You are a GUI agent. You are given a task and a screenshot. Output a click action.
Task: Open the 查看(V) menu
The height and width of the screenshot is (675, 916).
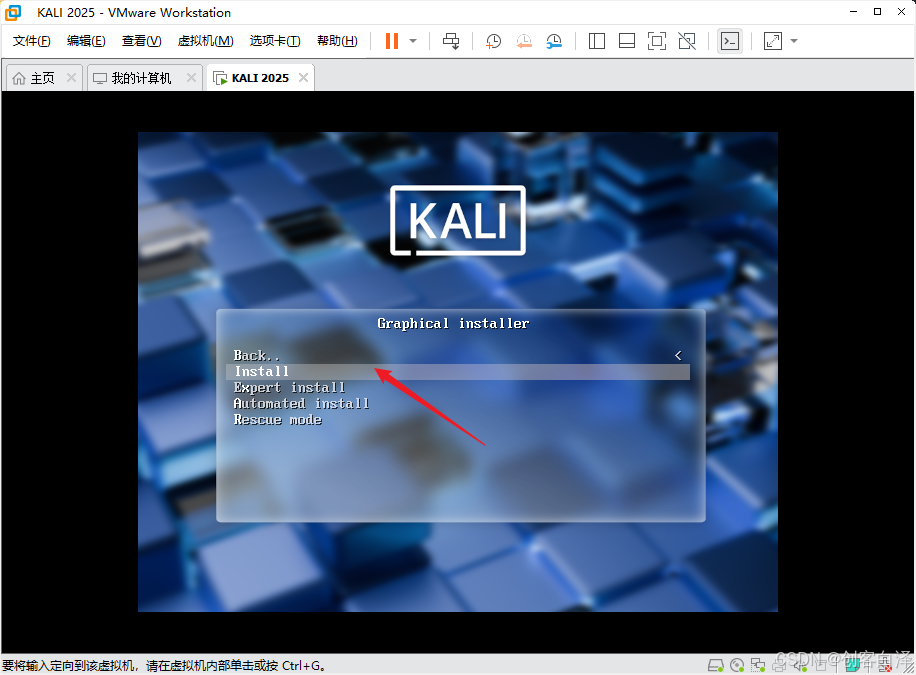tap(141, 41)
